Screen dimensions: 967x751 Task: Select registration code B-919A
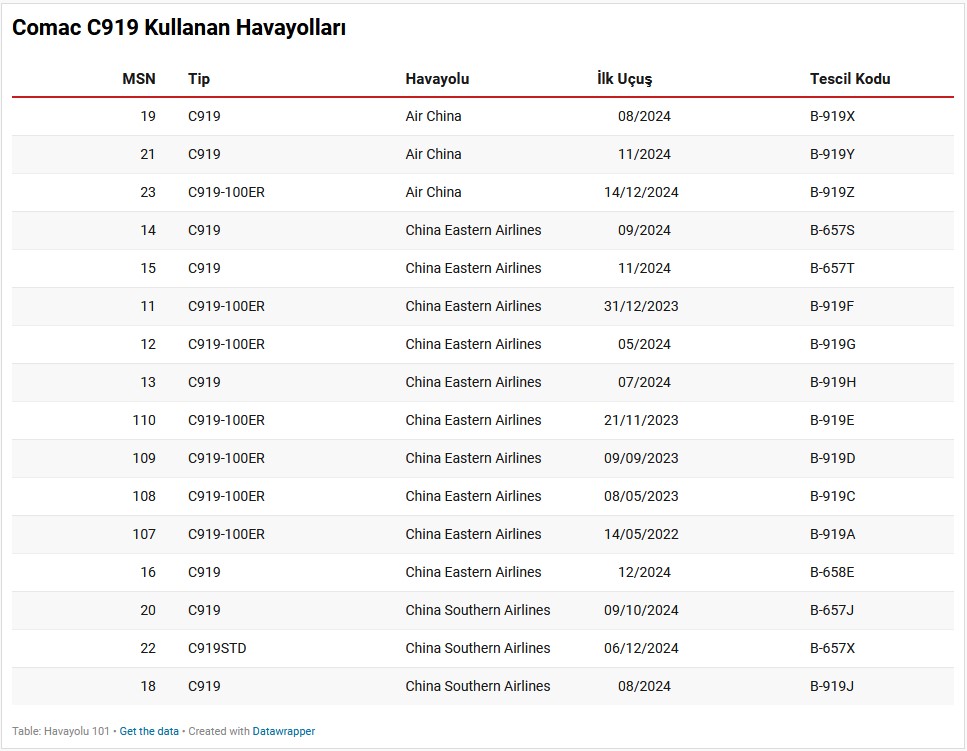pyautogui.click(x=833, y=535)
